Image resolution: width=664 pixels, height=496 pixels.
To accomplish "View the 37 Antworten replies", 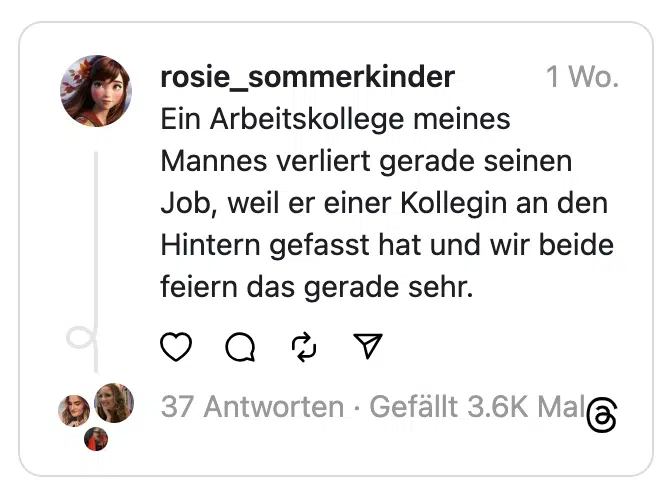I will 252,407.
